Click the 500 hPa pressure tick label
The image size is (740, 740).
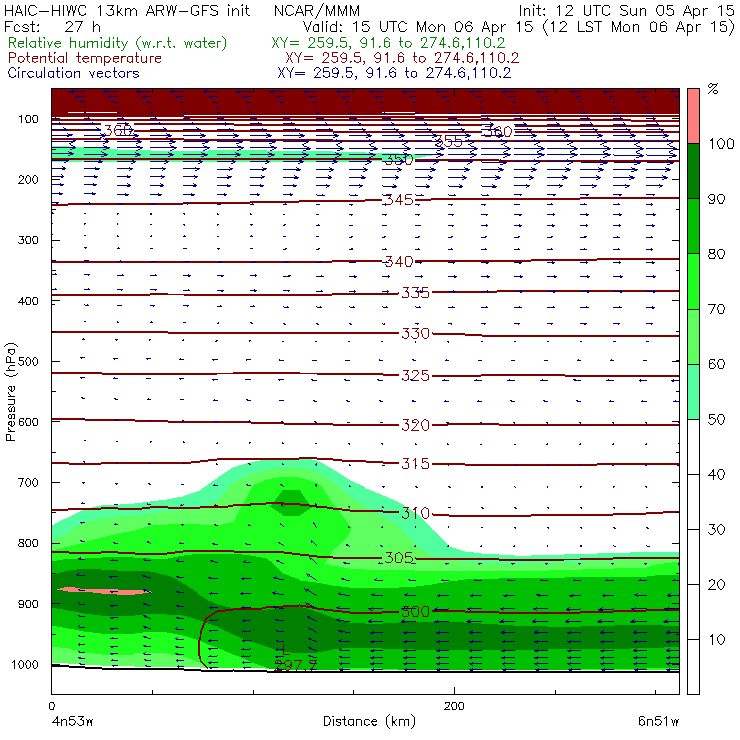[28, 362]
